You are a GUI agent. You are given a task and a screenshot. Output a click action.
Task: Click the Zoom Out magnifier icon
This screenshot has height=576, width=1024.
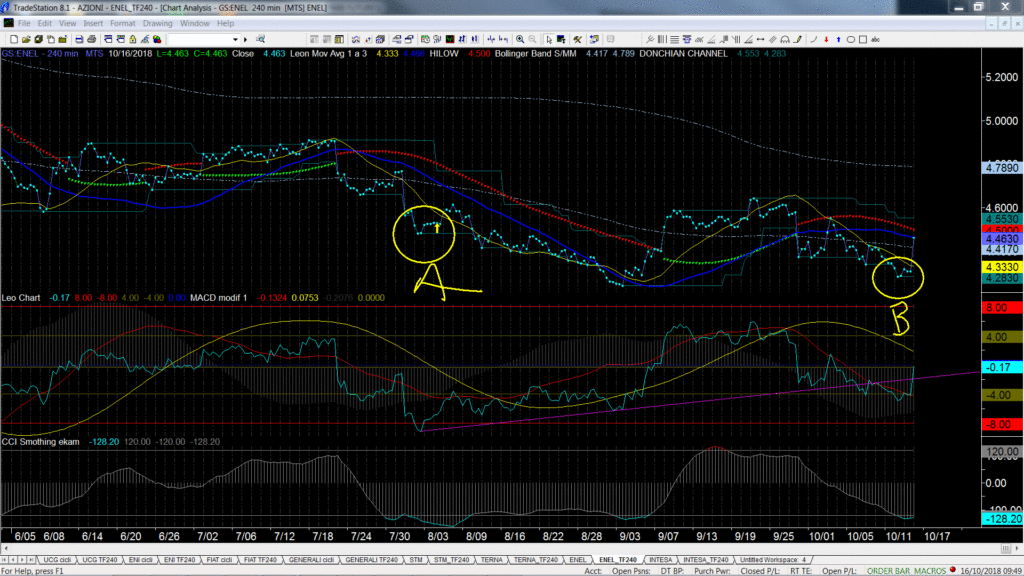(532, 40)
